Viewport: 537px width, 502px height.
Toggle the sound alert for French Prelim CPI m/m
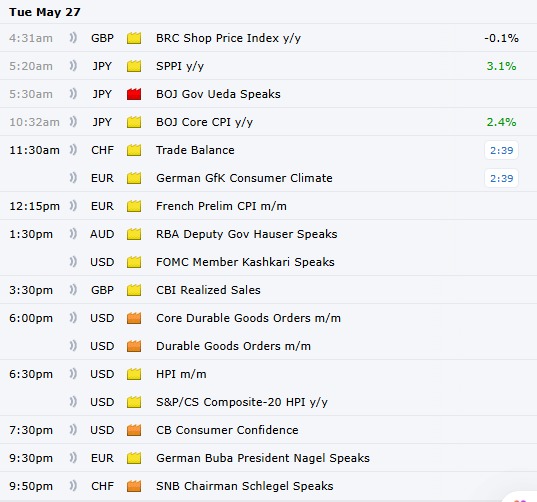point(73,205)
